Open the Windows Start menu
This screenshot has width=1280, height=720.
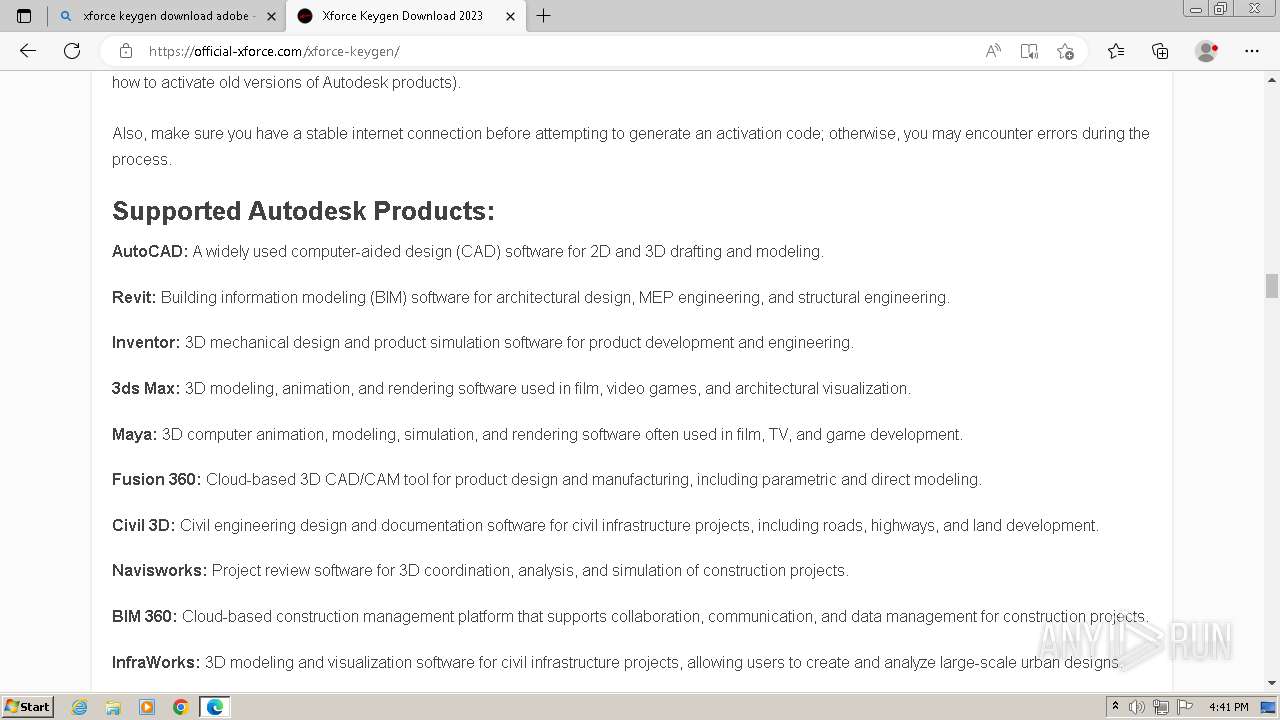tap(27, 706)
